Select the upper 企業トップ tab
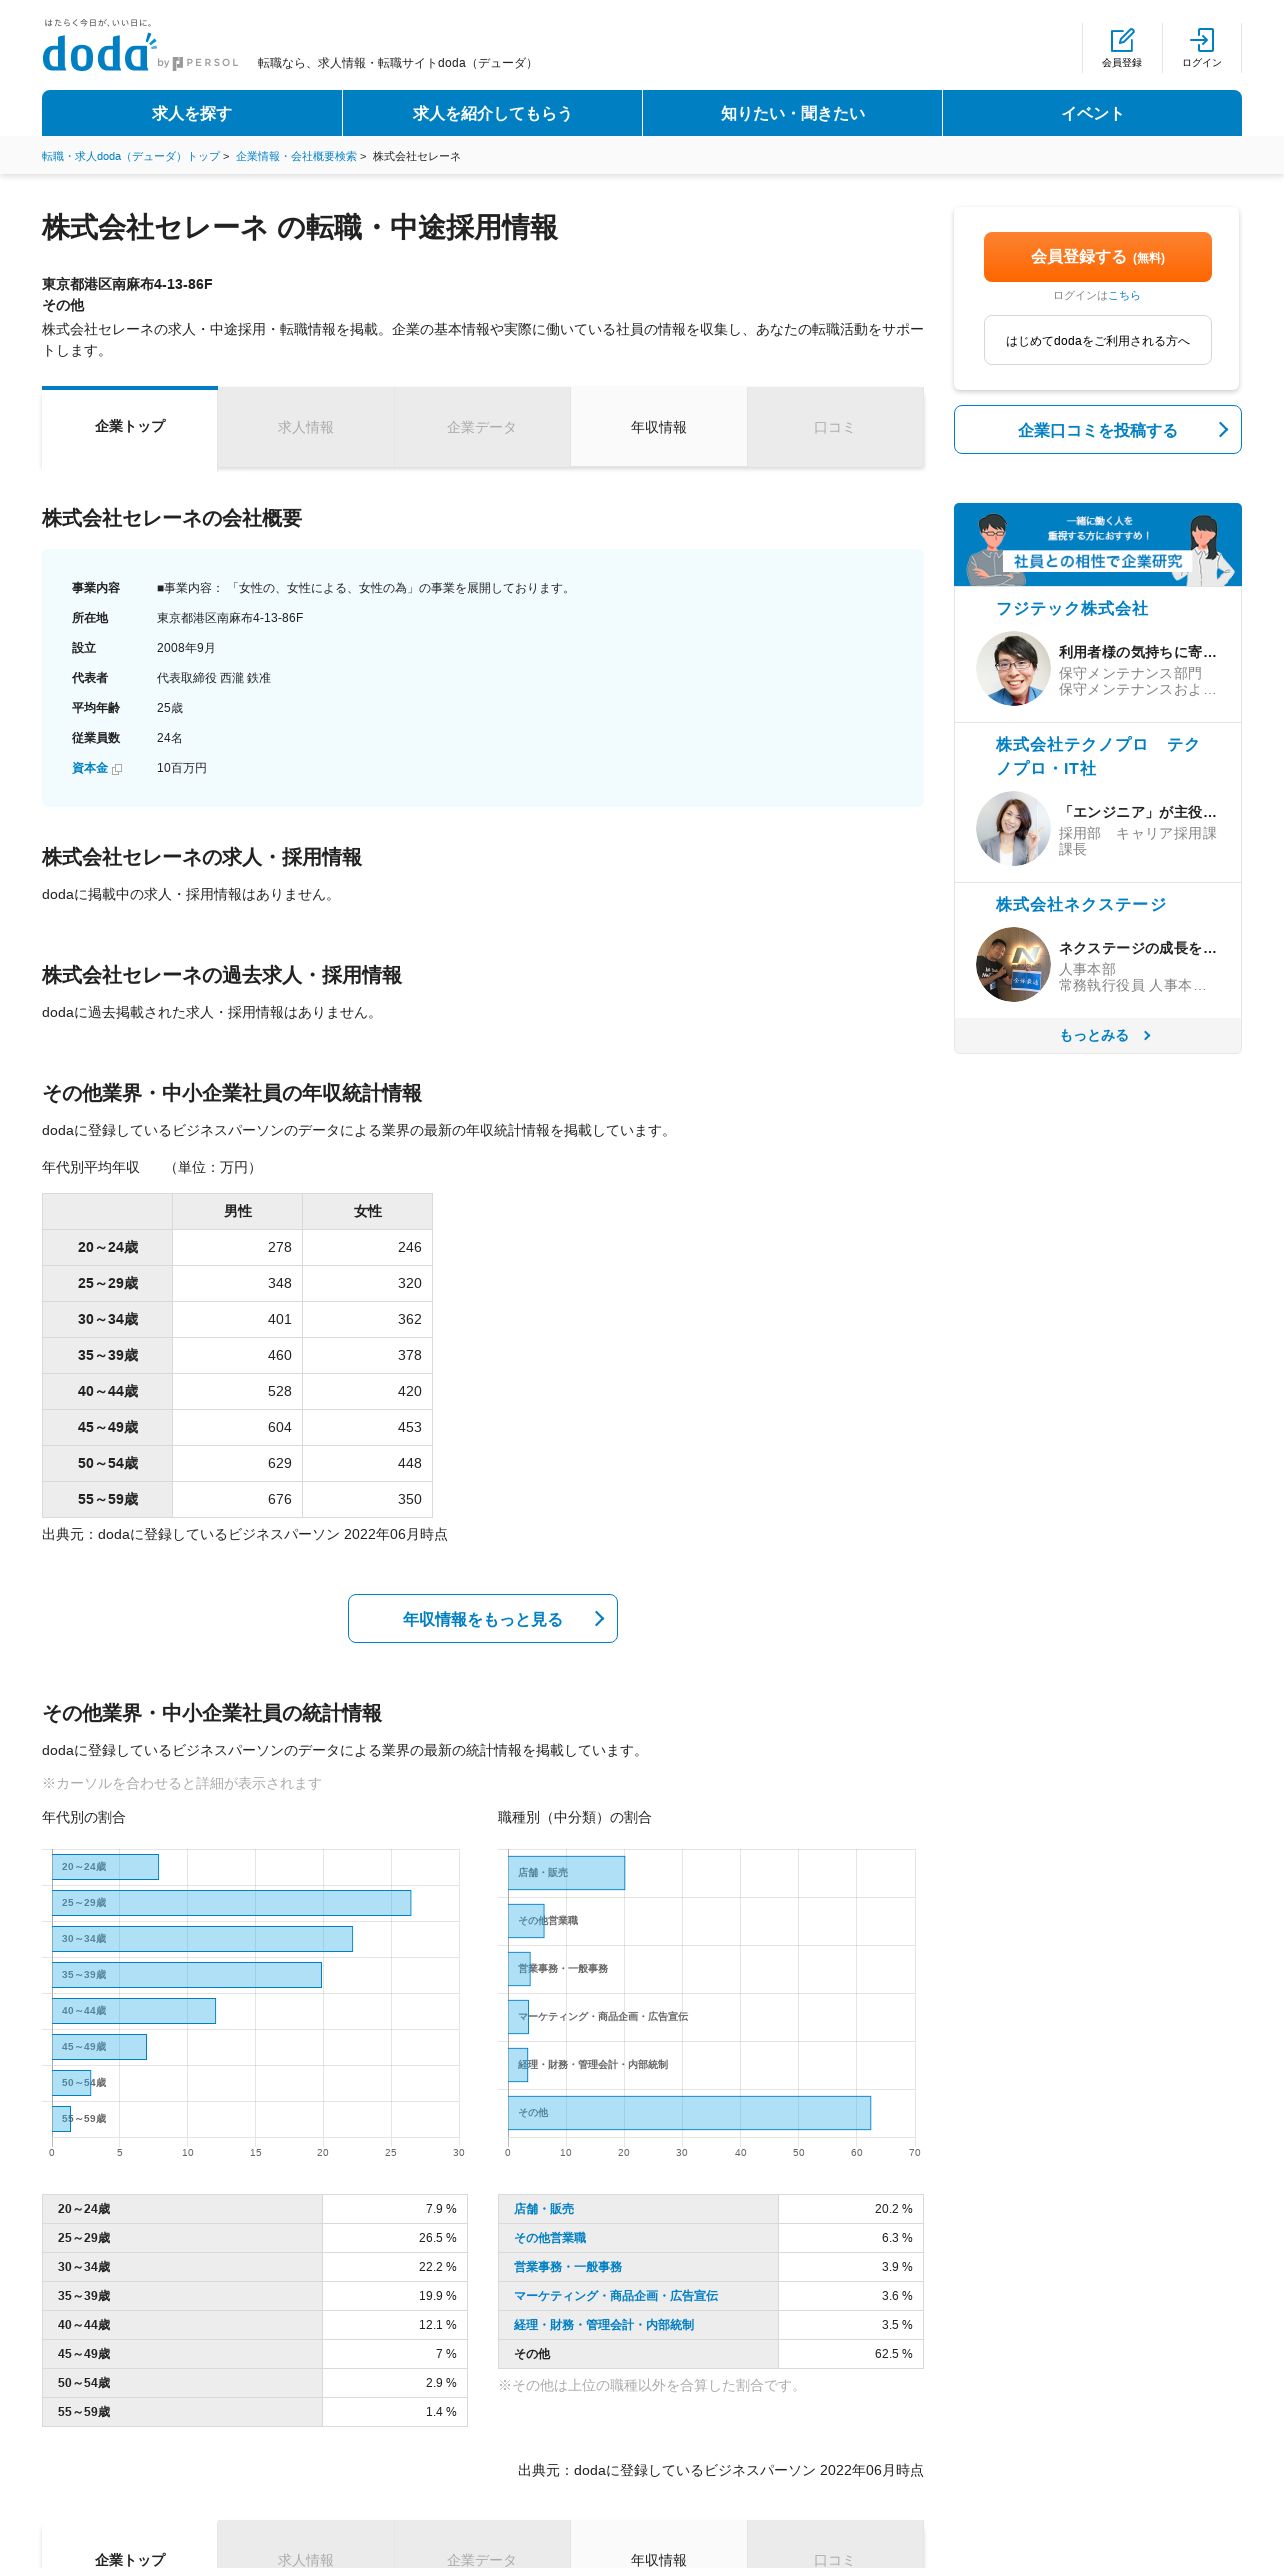Image resolution: width=1284 pixels, height=2568 pixels. (130, 427)
